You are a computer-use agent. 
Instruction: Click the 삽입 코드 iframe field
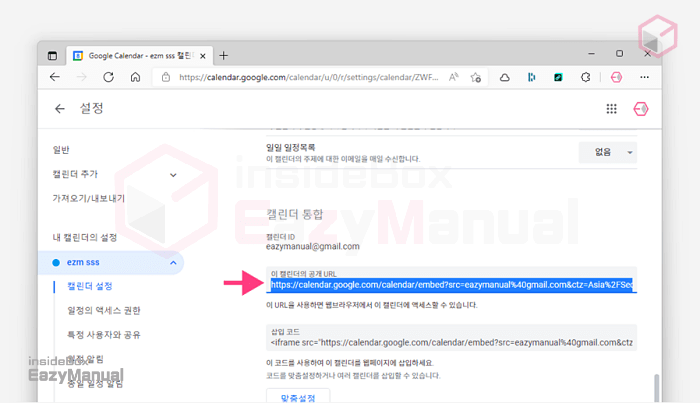click(x=451, y=337)
